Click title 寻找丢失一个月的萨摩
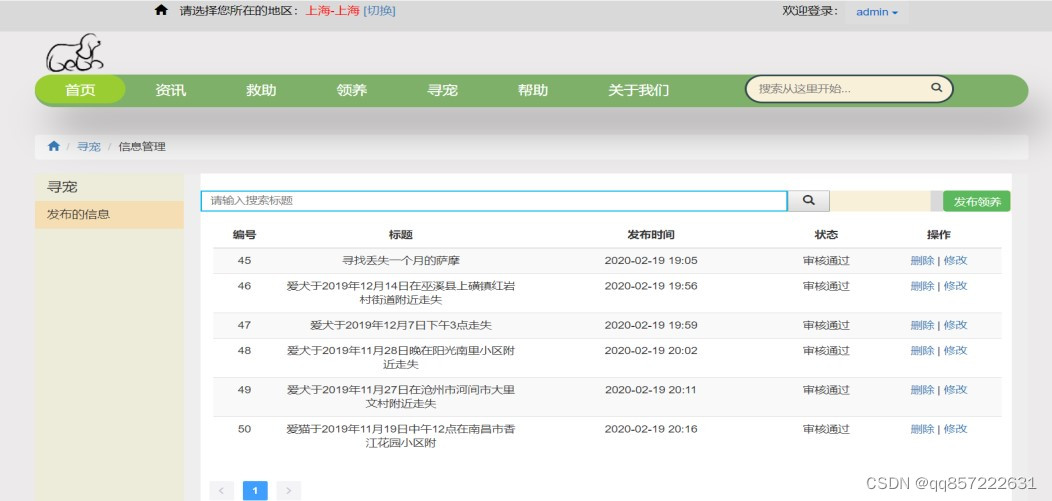 (401, 260)
